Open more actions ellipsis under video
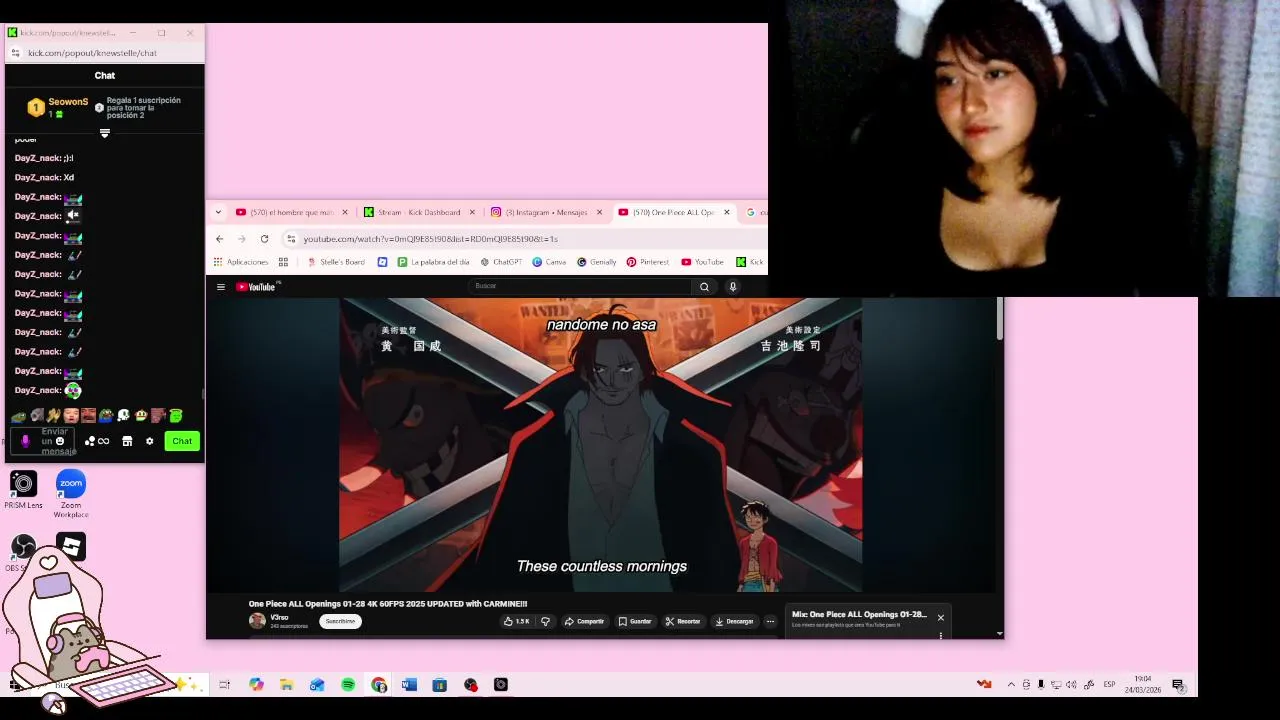Viewport: 1280px width, 720px height. pyautogui.click(x=770, y=621)
